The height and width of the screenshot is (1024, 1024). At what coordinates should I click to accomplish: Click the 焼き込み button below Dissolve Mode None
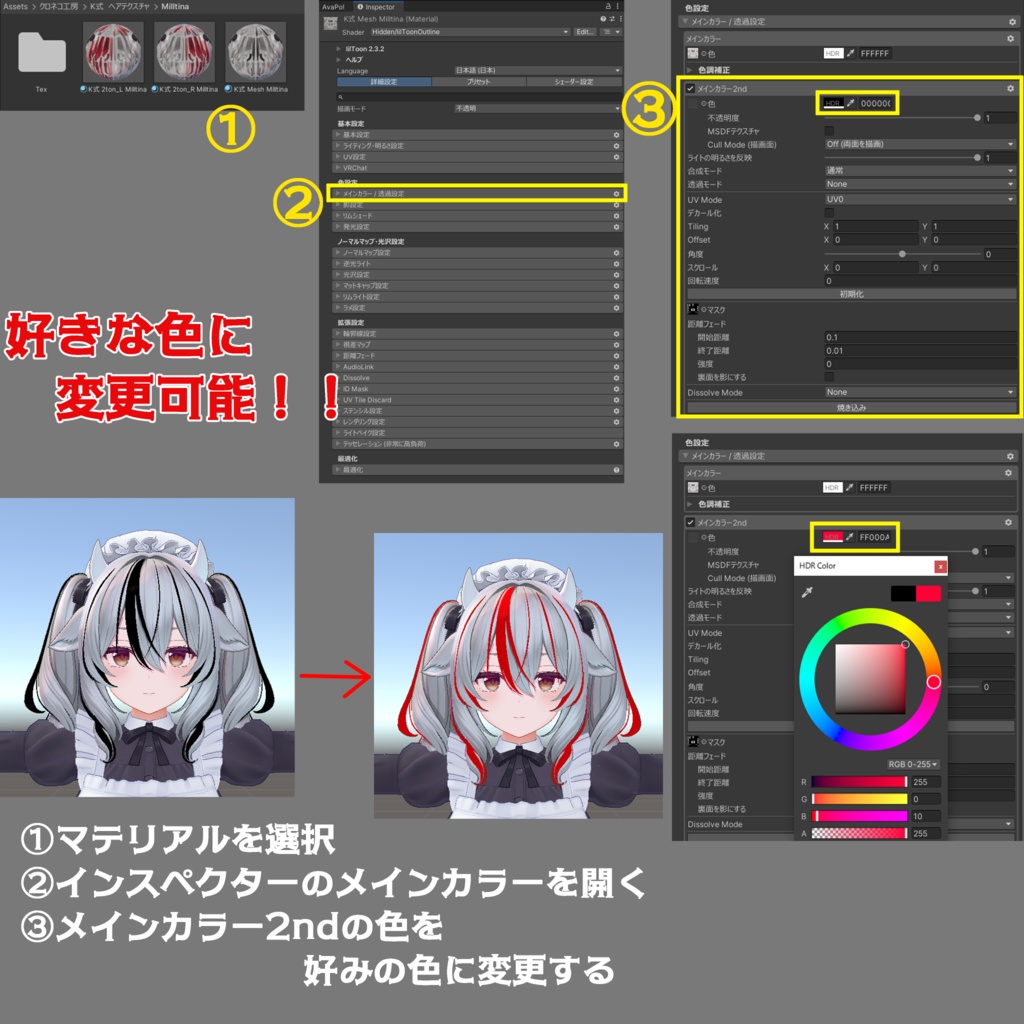pyautogui.click(x=851, y=408)
